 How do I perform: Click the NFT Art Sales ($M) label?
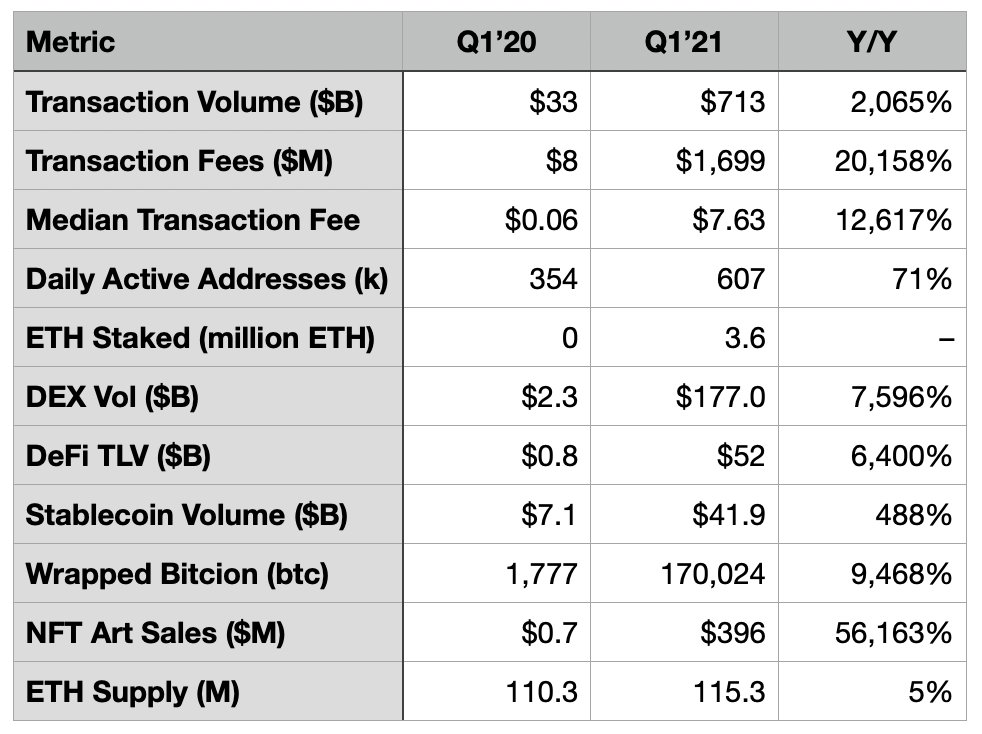[x=156, y=633]
